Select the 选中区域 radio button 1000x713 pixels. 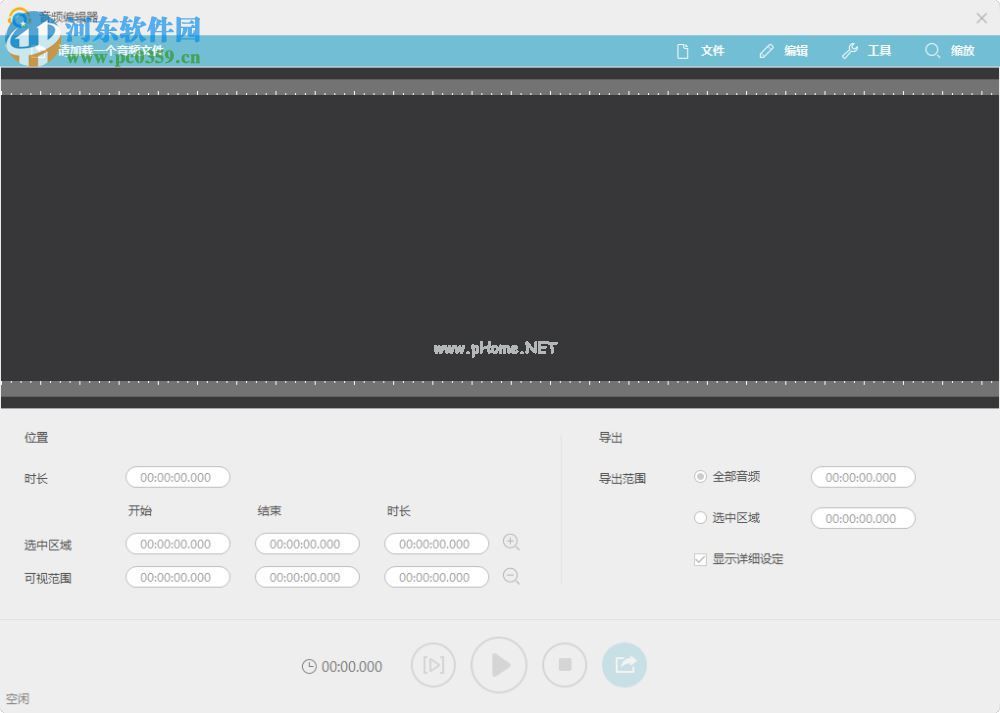[700, 518]
